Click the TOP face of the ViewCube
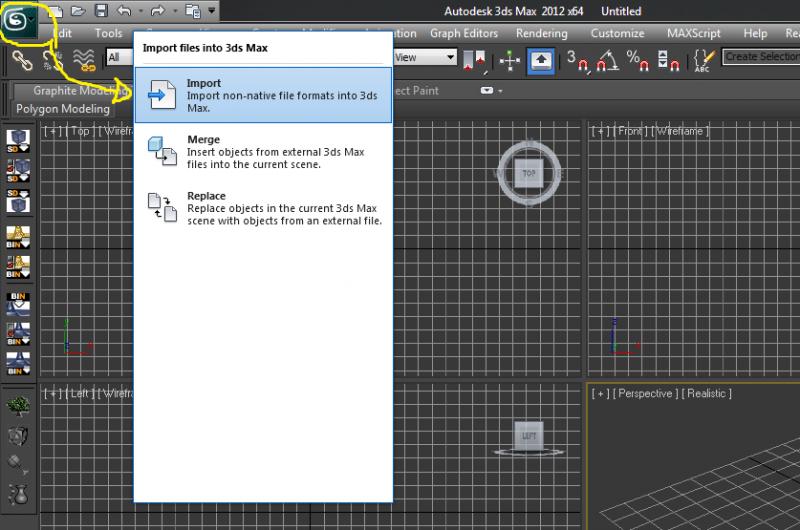This screenshot has width=800, height=530. 529,174
